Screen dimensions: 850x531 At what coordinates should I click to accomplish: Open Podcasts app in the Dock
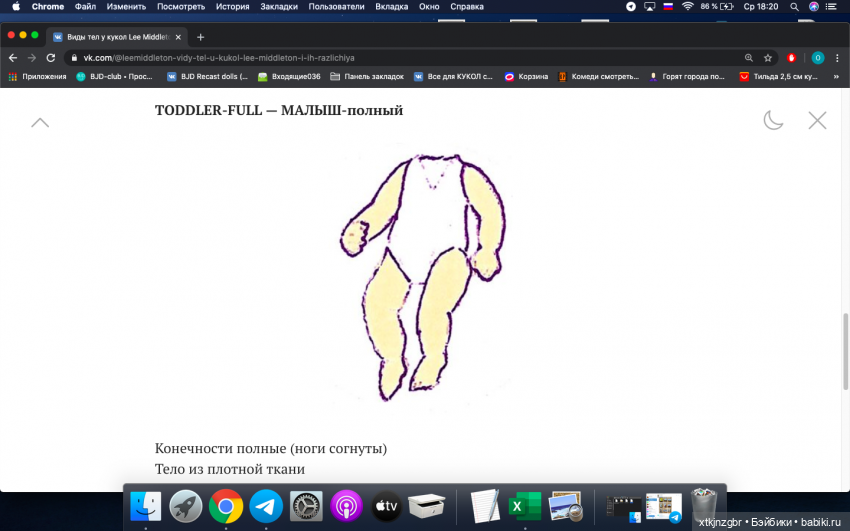point(346,506)
